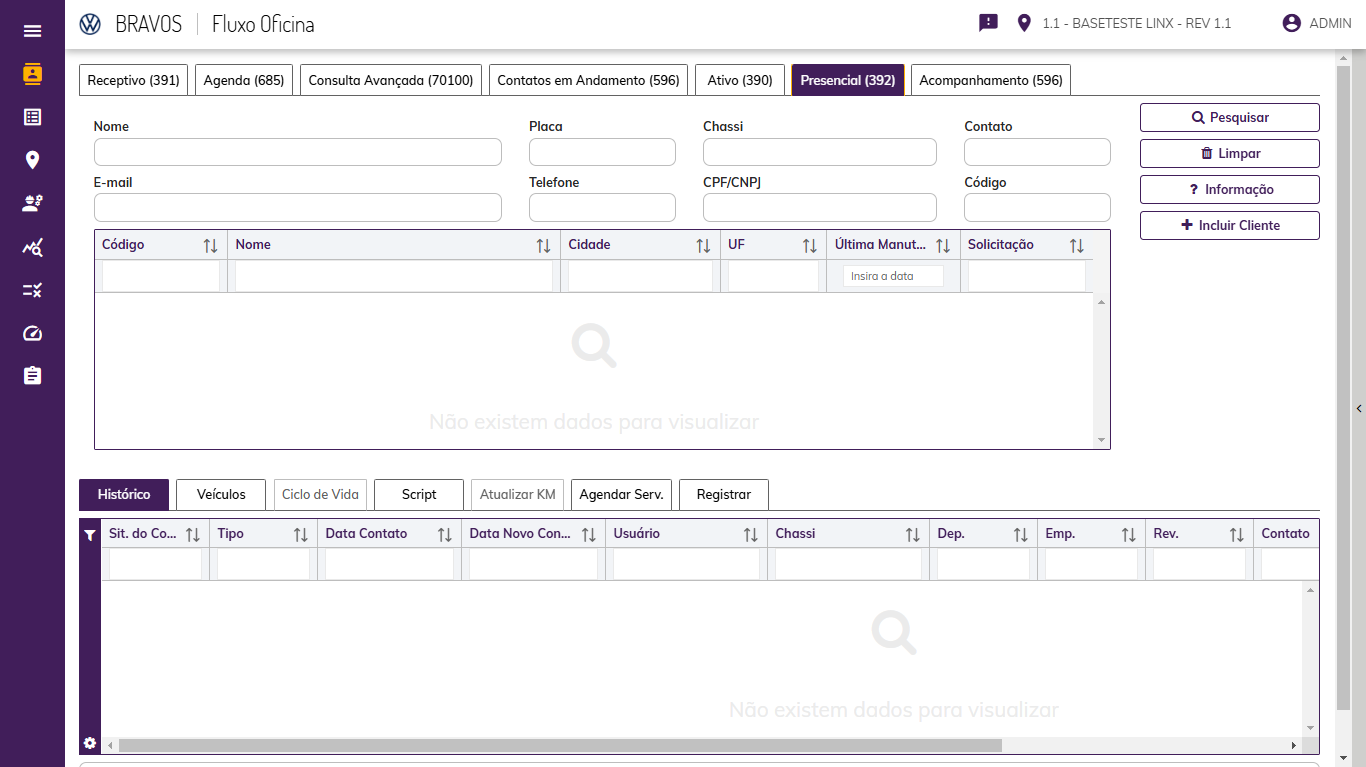This screenshot has height=767, width=1366.
Task: Sort the client grid by Cidade
Action: [x=703, y=246]
